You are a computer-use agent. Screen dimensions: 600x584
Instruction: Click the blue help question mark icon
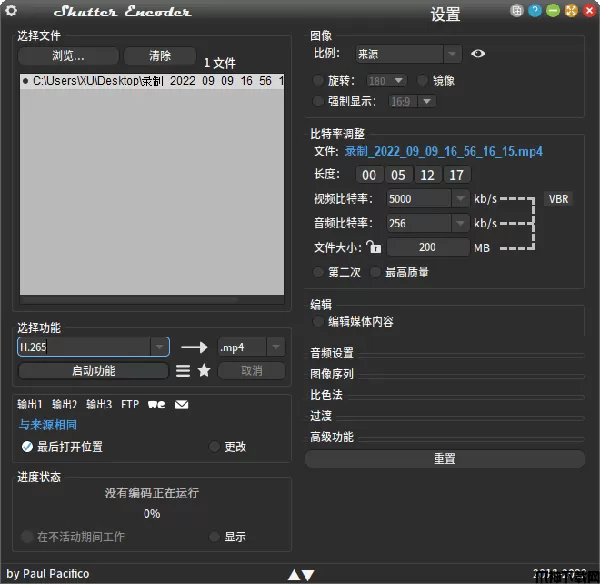[536, 11]
